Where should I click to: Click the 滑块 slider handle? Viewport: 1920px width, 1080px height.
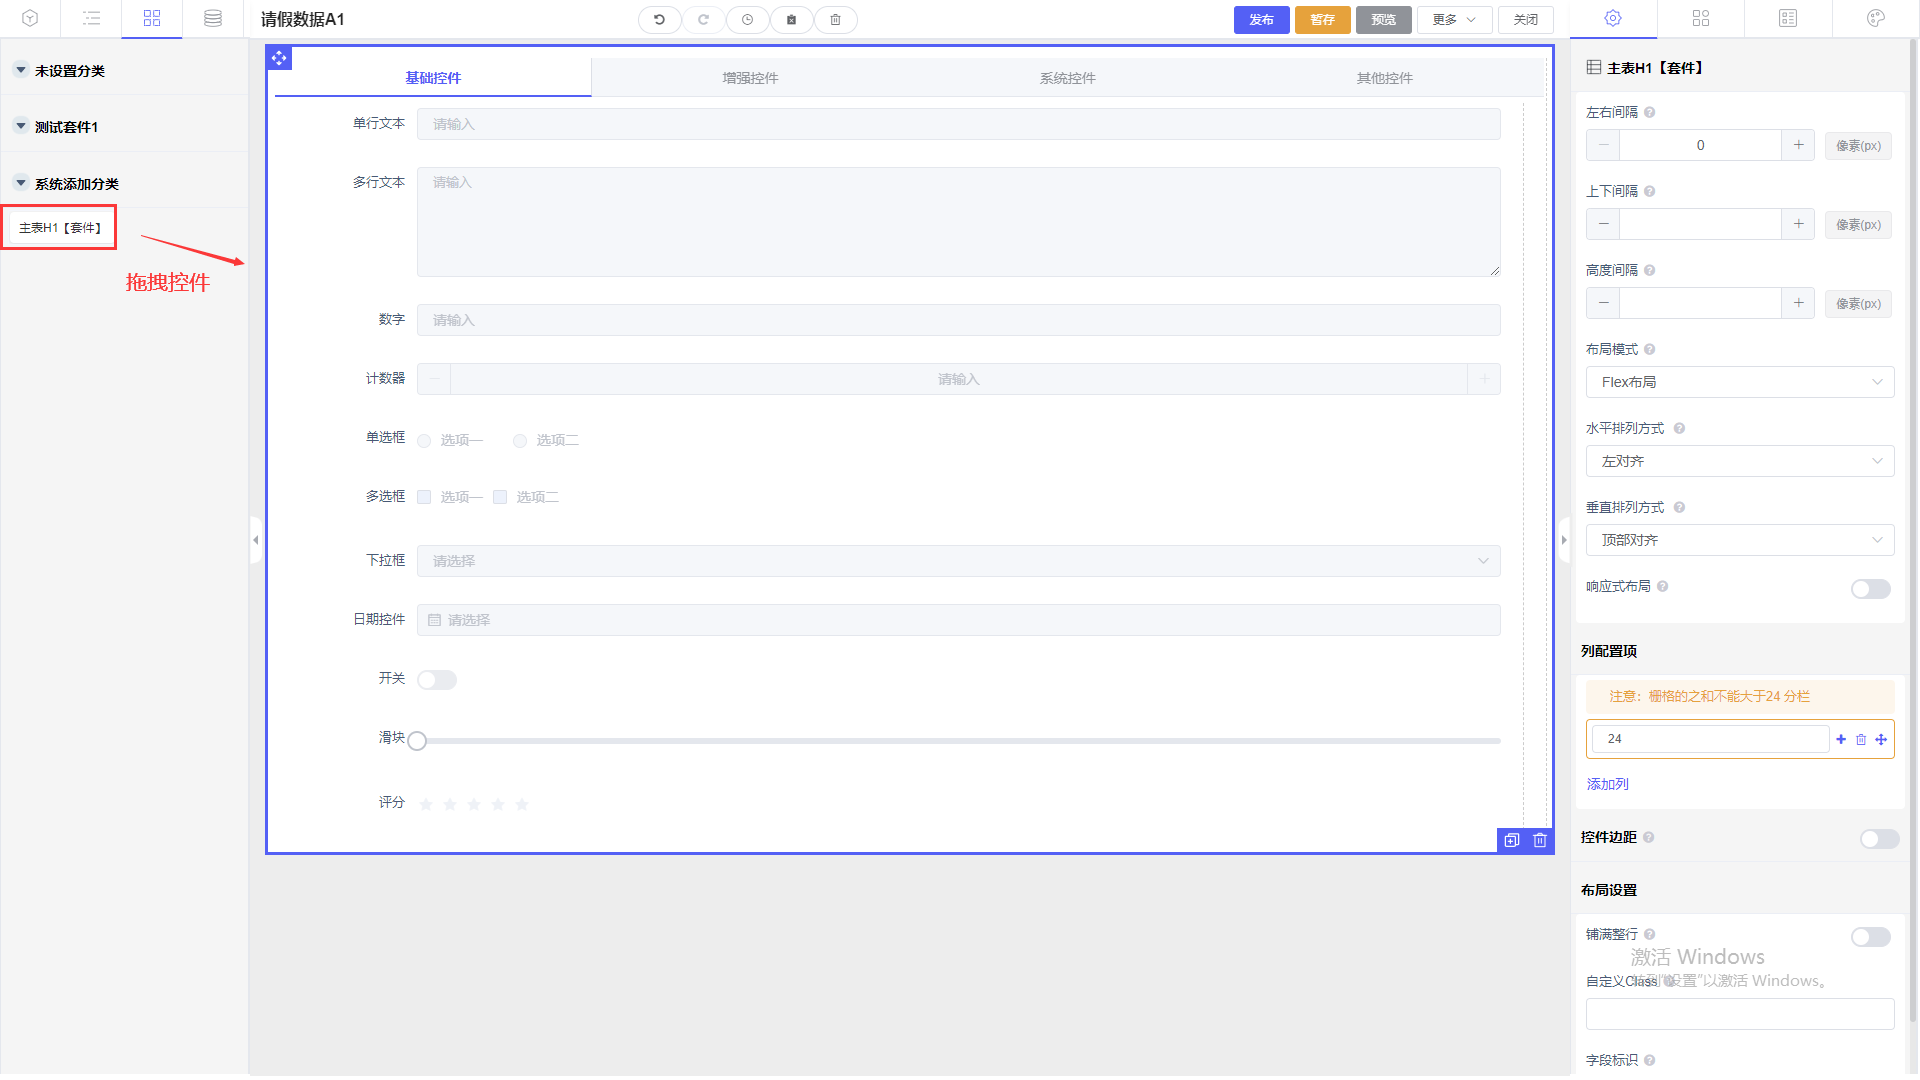point(417,741)
